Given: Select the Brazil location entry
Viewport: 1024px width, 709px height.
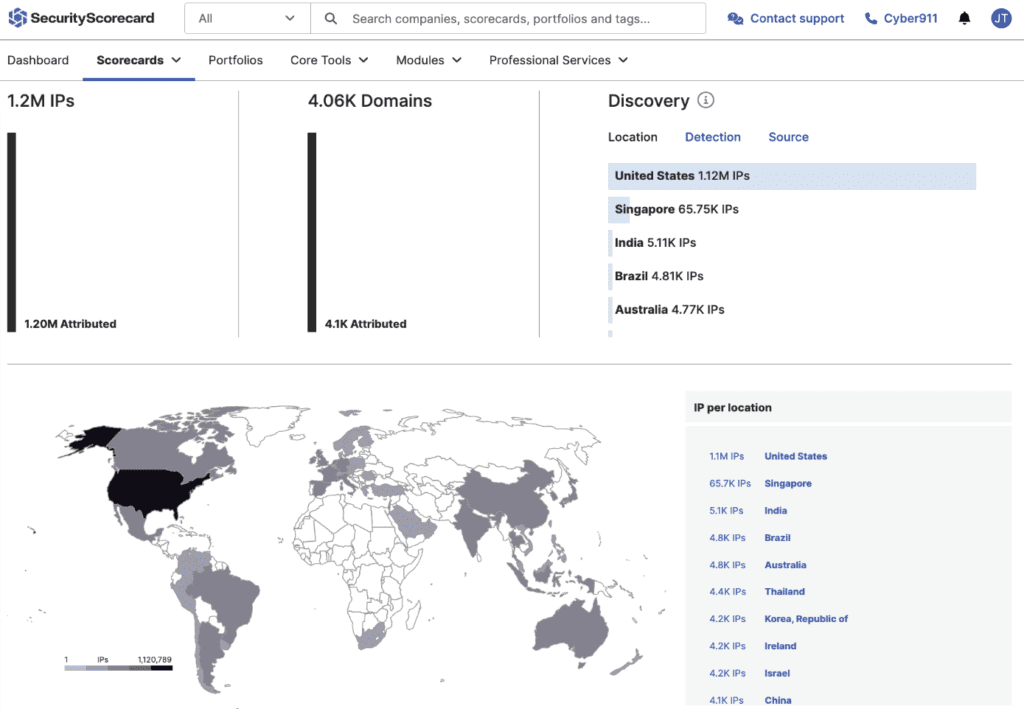Looking at the screenshot, I should [x=657, y=275].
